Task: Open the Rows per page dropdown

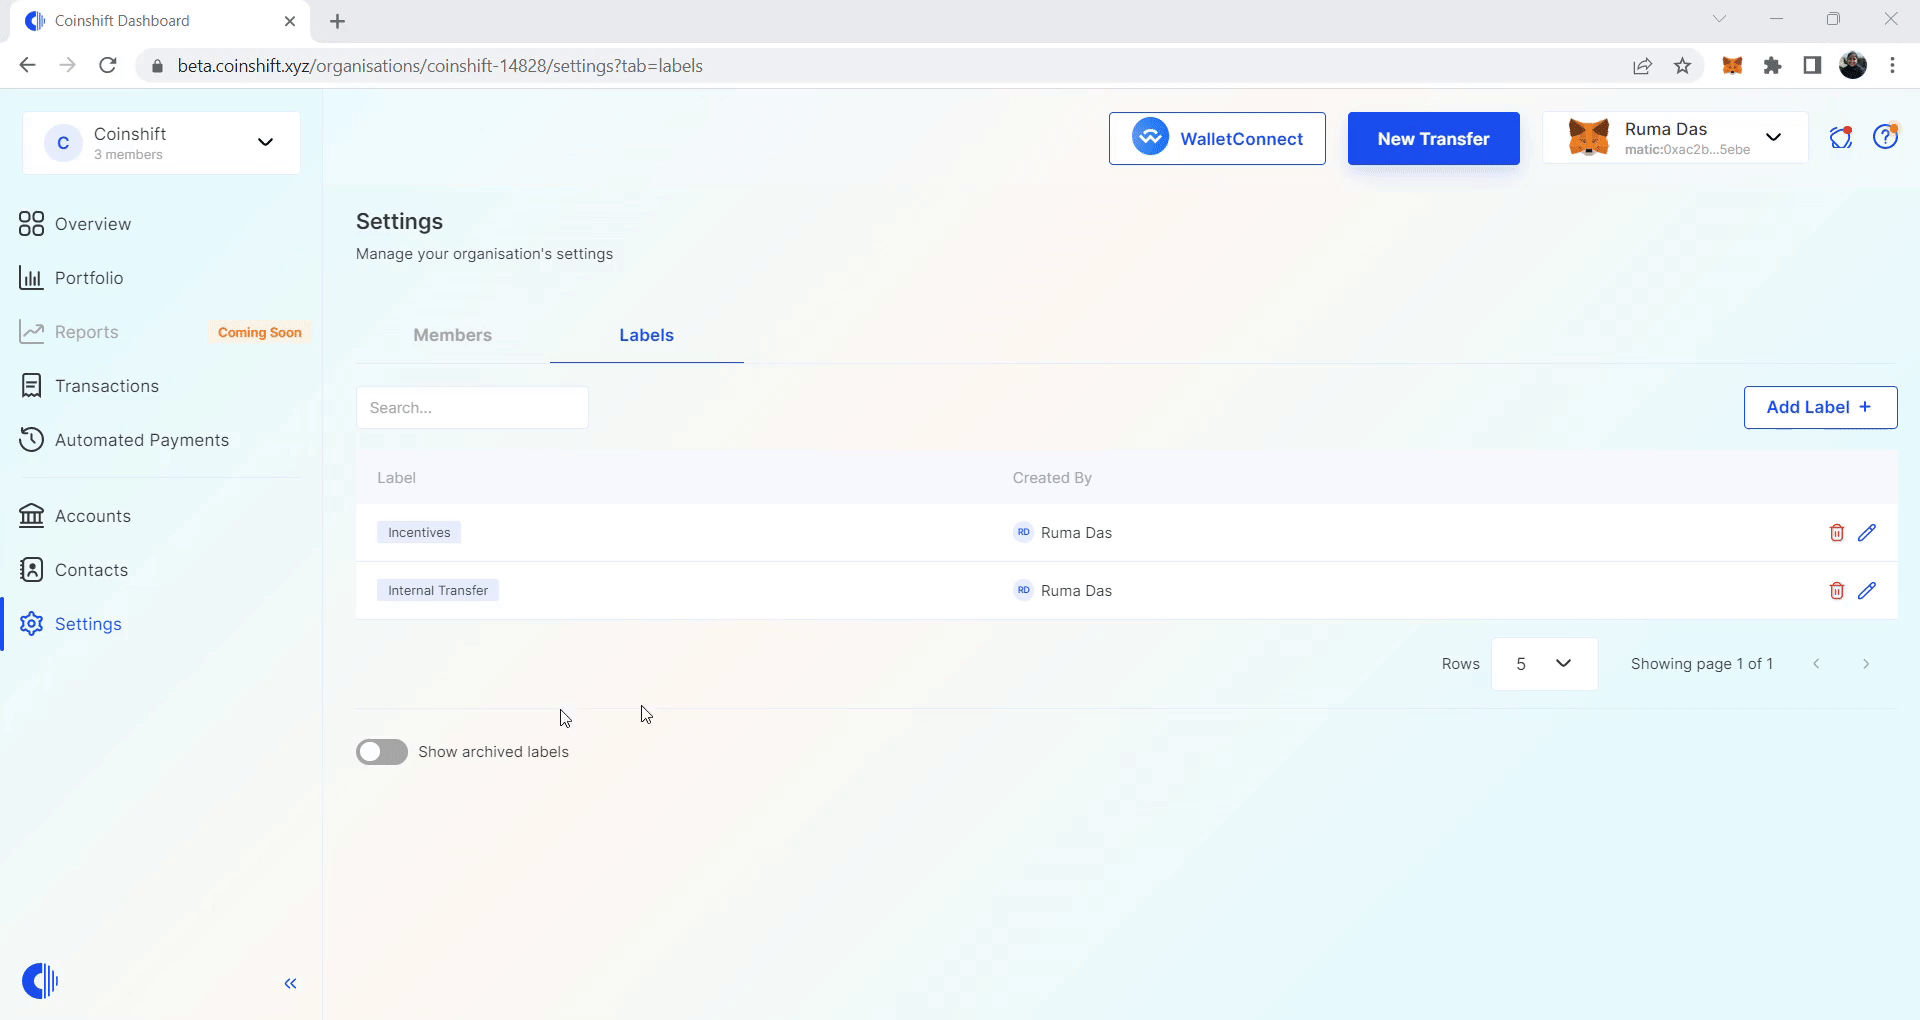Action: (1544, 664)
